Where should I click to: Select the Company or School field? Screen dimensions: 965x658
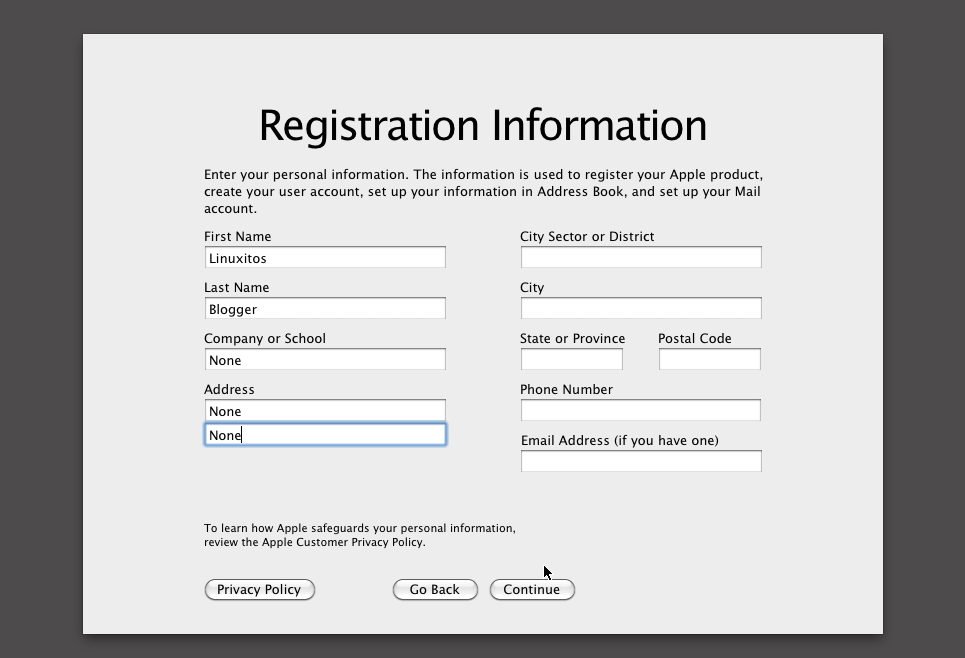point(325,359)
